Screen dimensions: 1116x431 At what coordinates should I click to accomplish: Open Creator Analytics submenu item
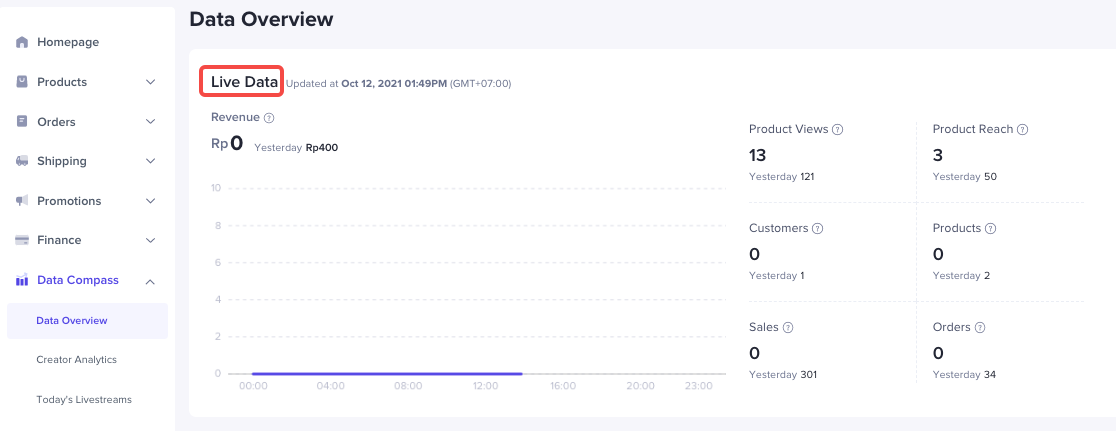[76, 359]
